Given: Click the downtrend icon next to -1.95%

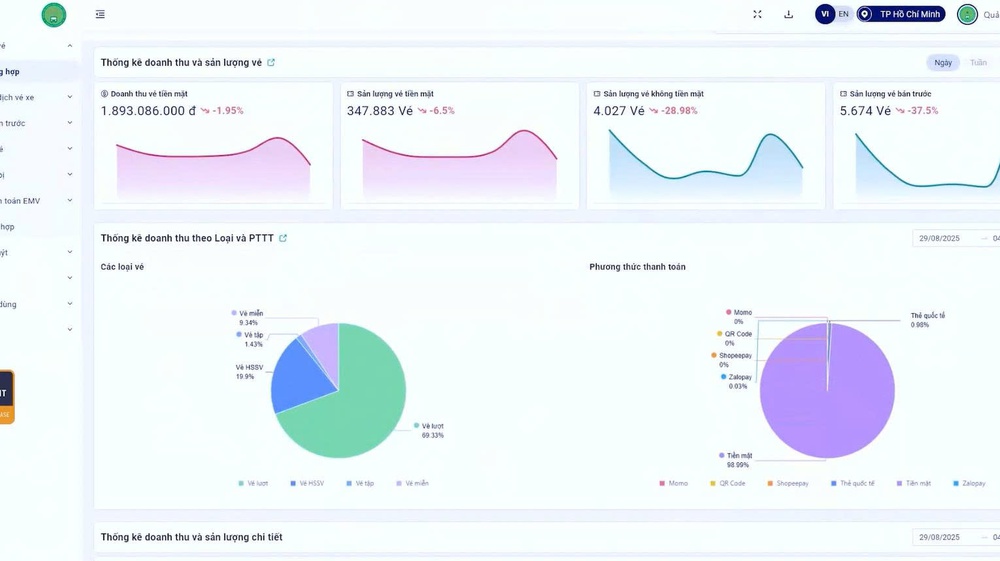Looking at the screenshot, I should point(205,111).
